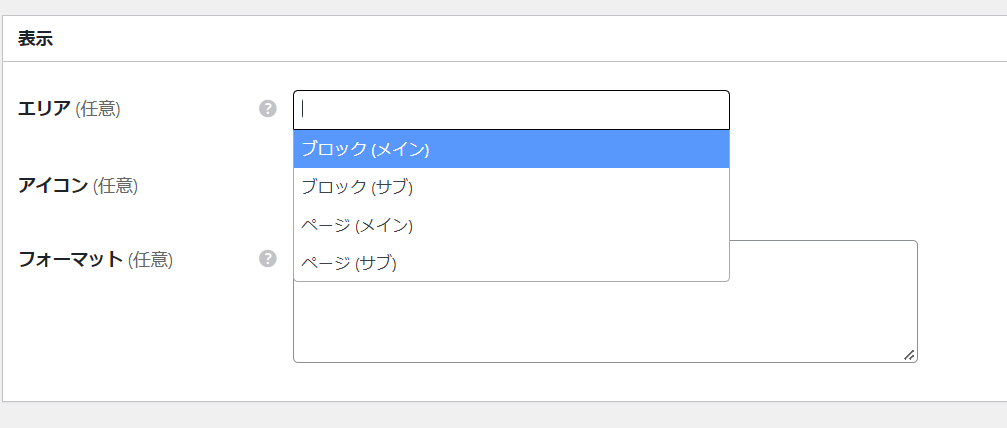Click the フォーマット field label
The image size is (1007, 428).
[x=70, y=260]
